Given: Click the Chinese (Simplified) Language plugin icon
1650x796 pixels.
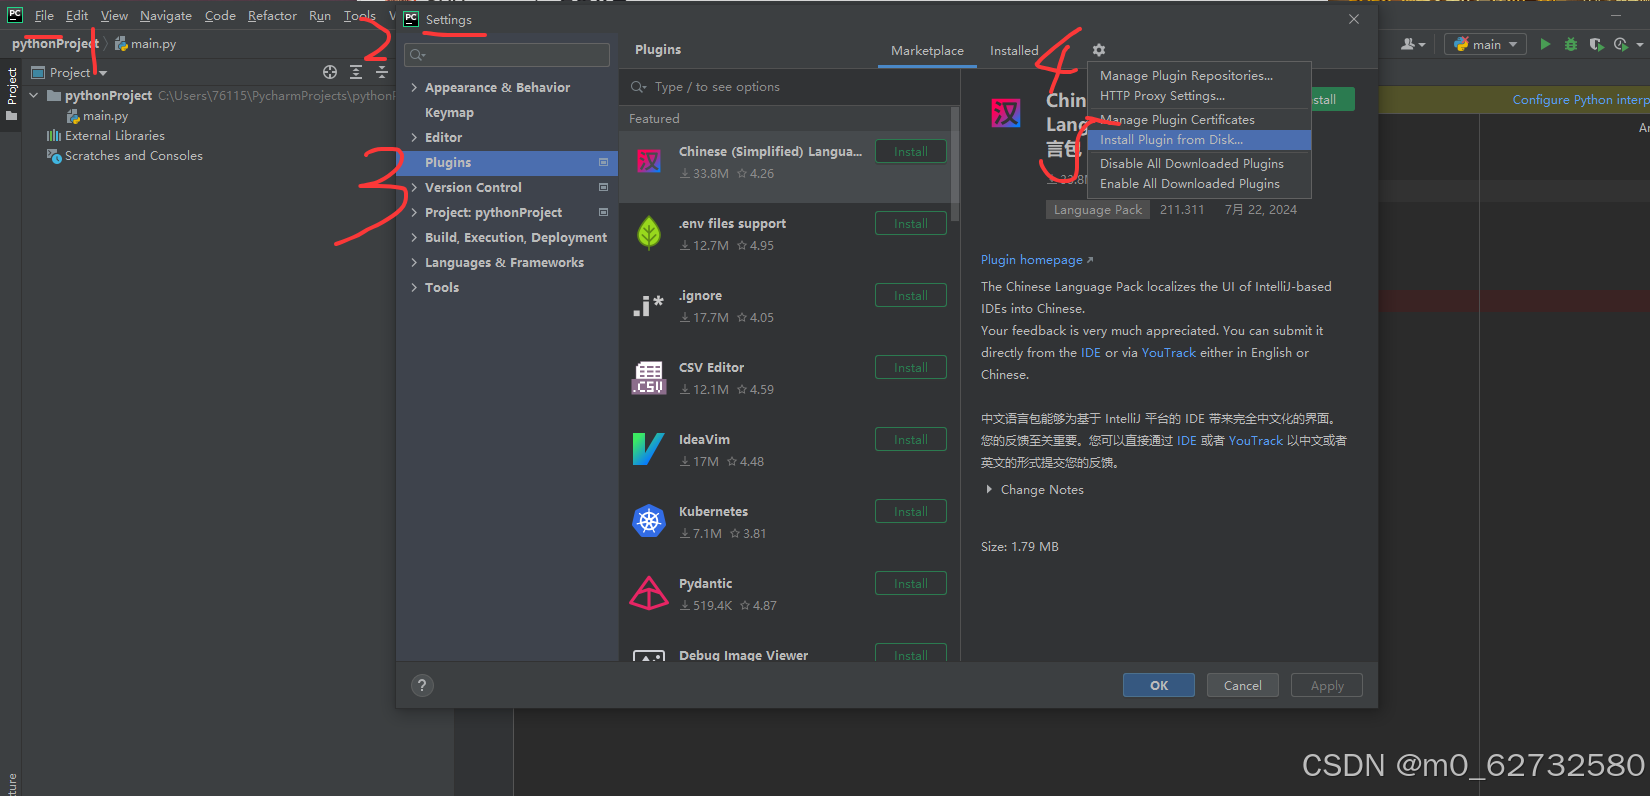Looking at the screenshot, I should (649, 162).
